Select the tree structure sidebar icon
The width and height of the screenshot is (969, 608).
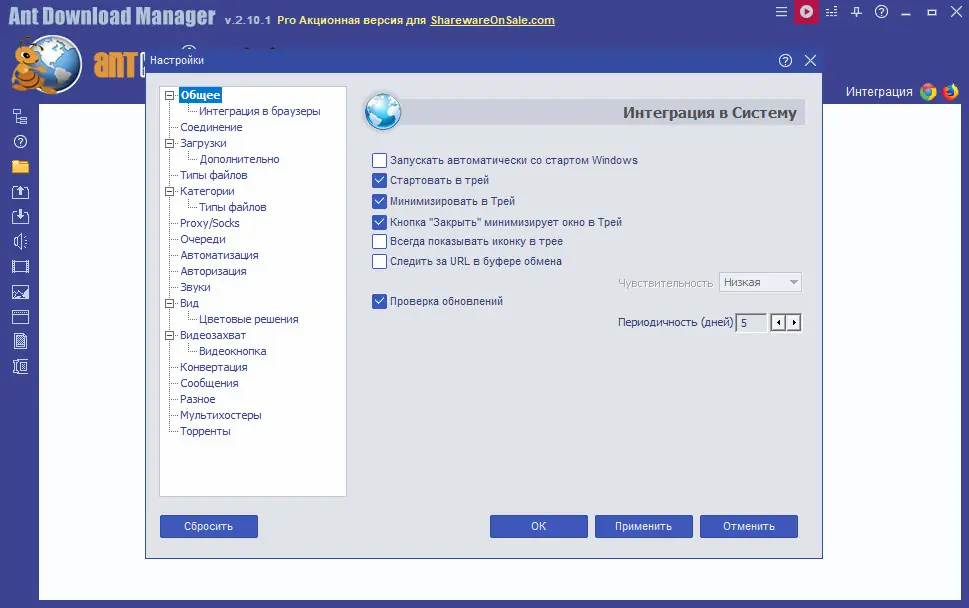click(x=20, y=117)
